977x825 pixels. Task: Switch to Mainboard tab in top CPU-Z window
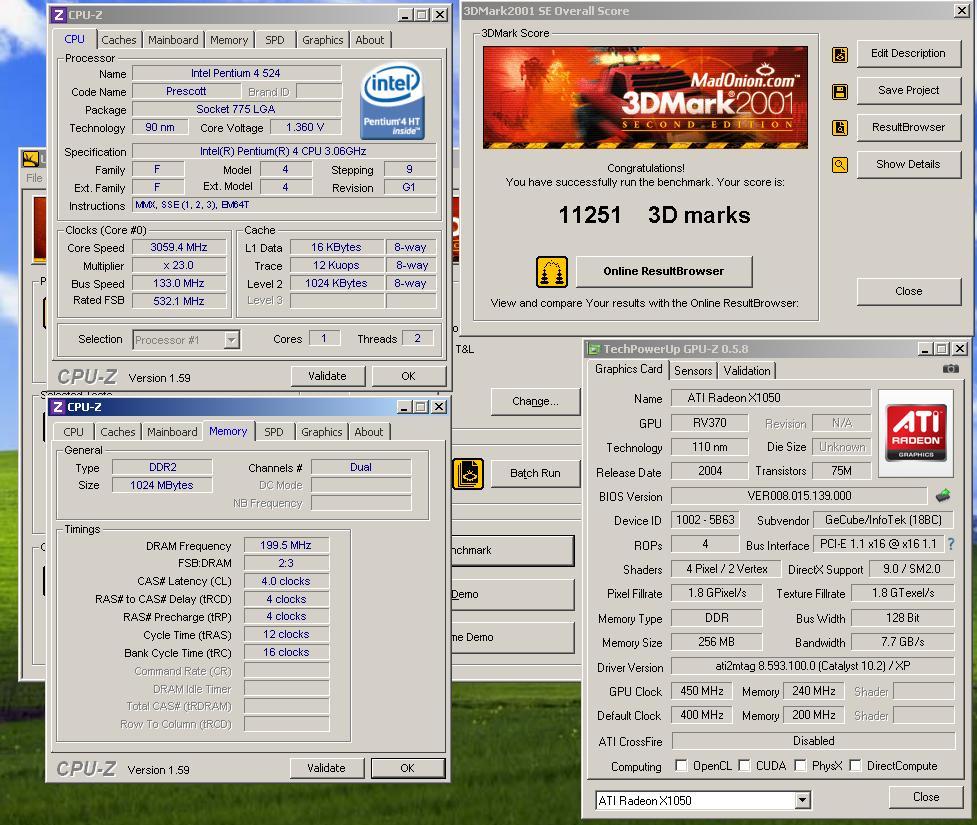tap(173, 40)
